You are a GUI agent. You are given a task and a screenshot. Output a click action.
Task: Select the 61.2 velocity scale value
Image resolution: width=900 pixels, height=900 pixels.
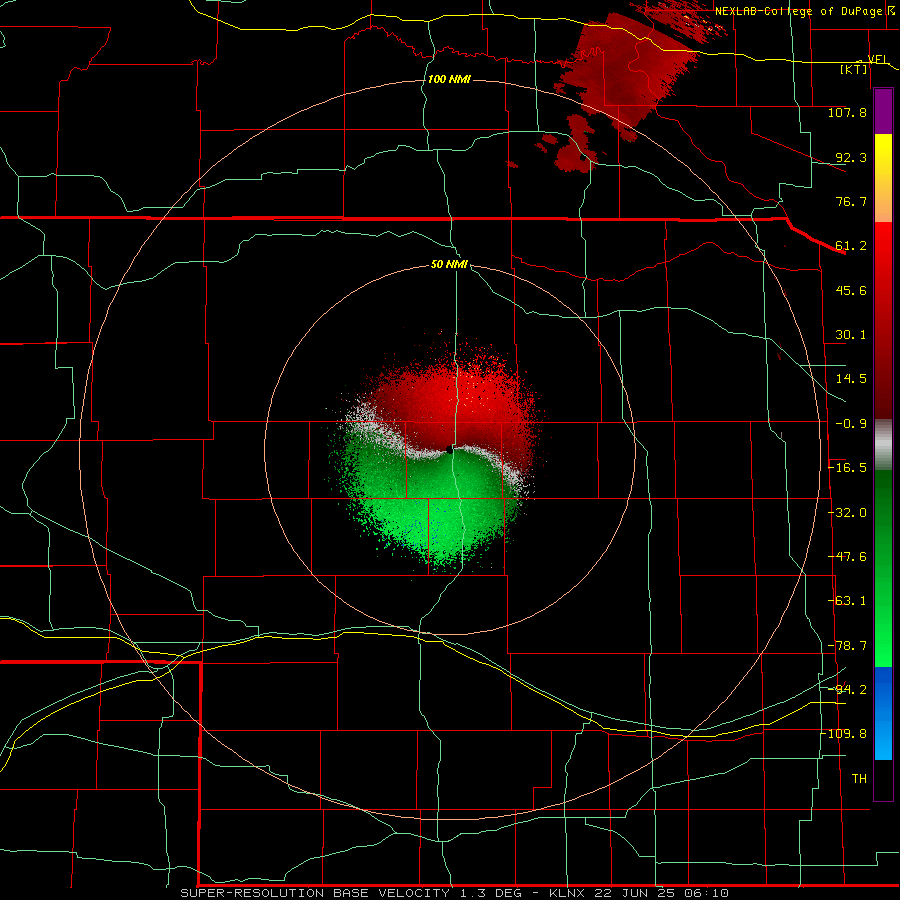[x=851, y=246]
